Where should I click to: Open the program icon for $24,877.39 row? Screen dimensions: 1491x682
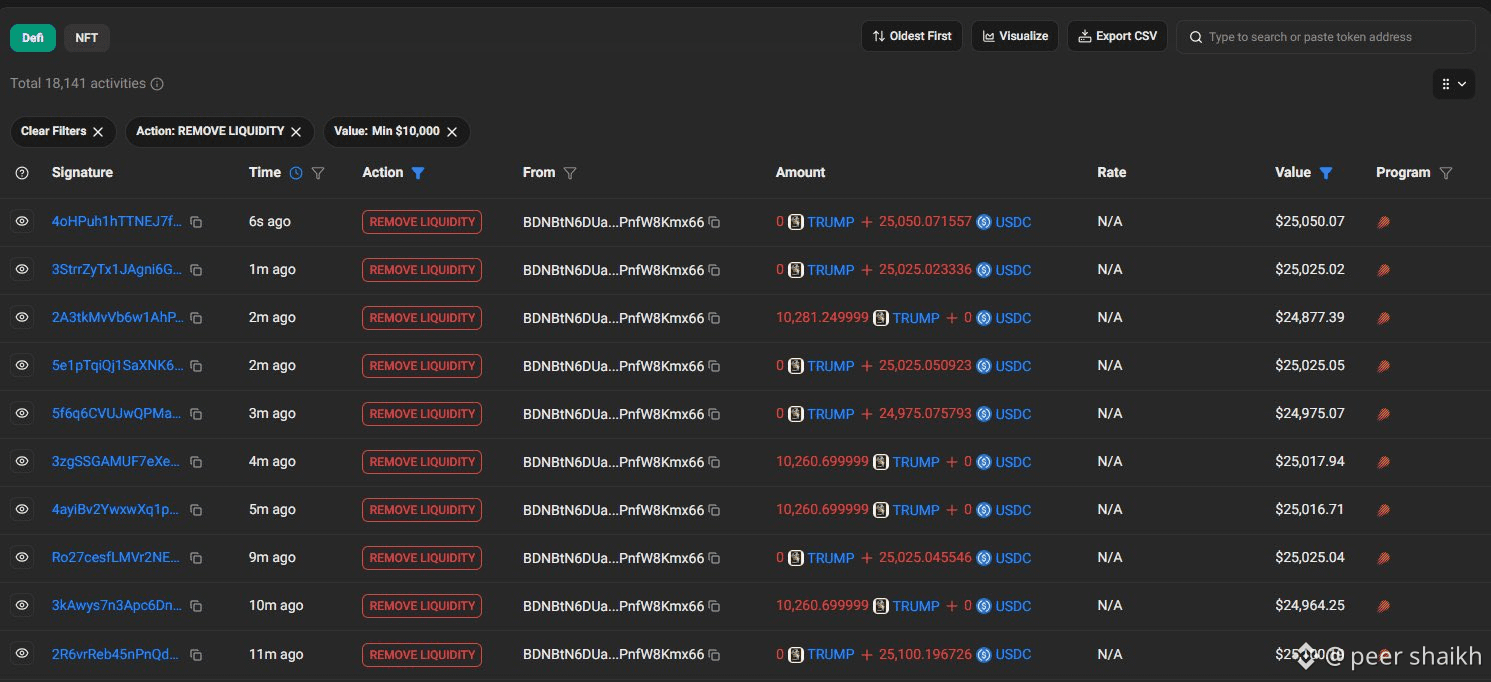1384,318
